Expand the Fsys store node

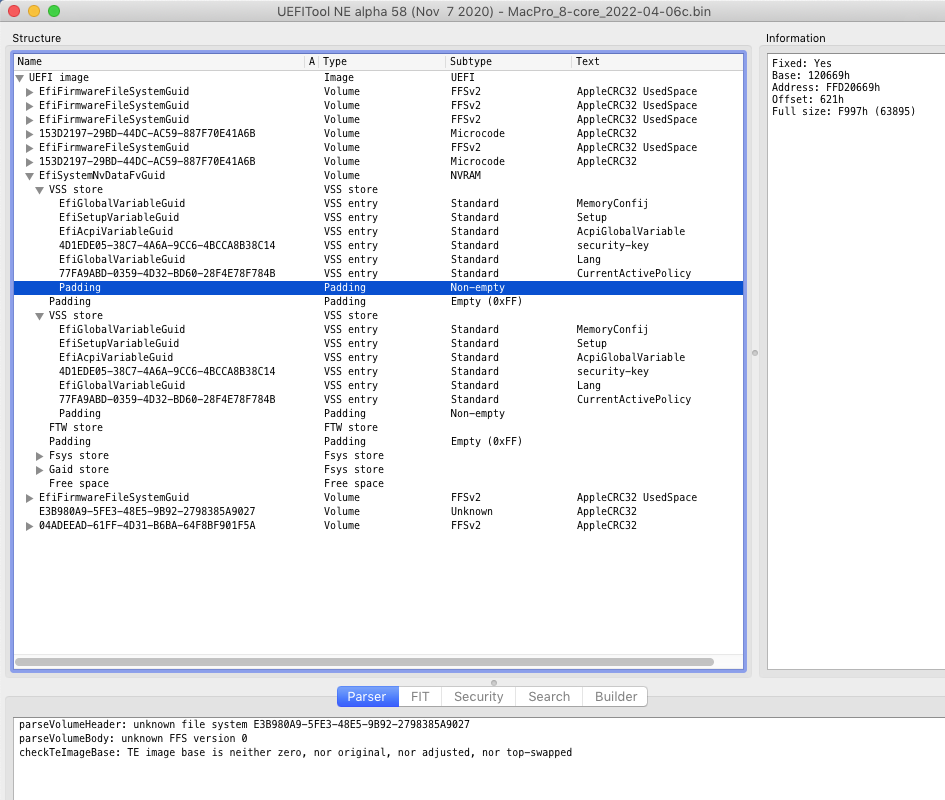[40, 456]
